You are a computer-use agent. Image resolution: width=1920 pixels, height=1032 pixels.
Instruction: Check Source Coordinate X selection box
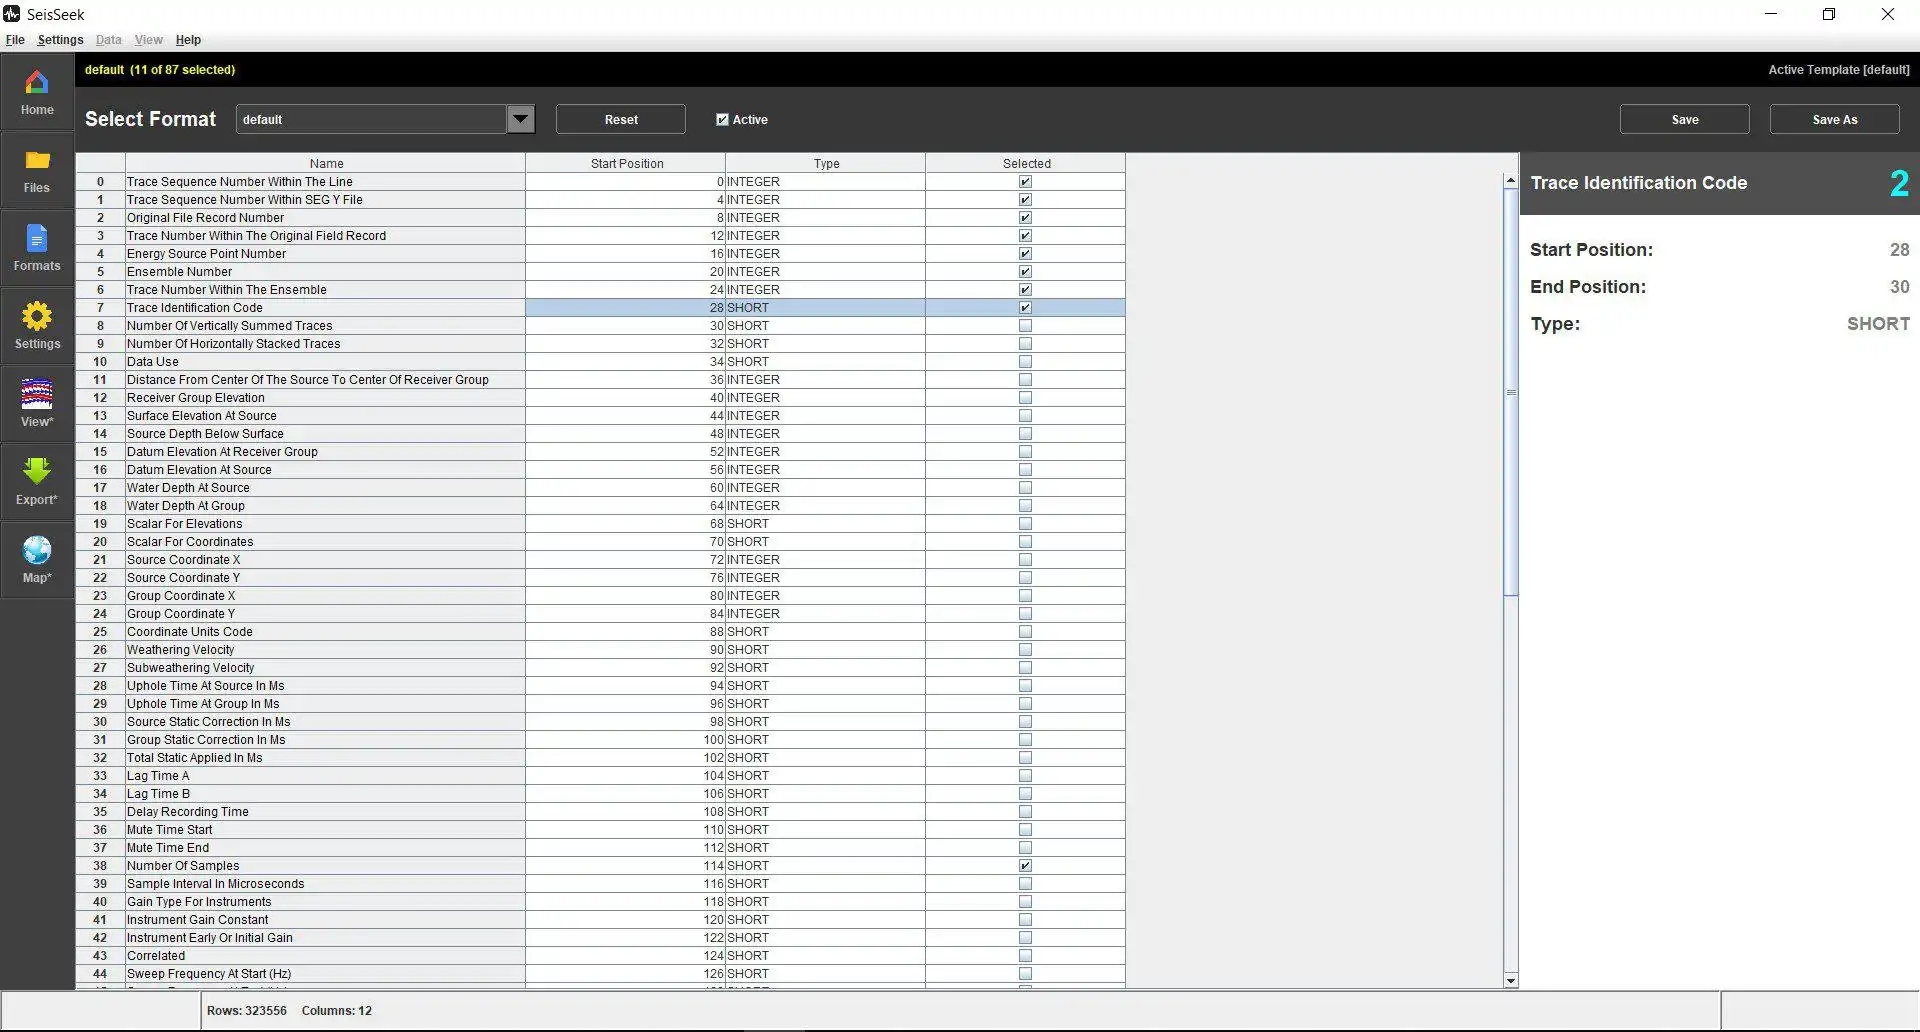tap(1025, 560)
